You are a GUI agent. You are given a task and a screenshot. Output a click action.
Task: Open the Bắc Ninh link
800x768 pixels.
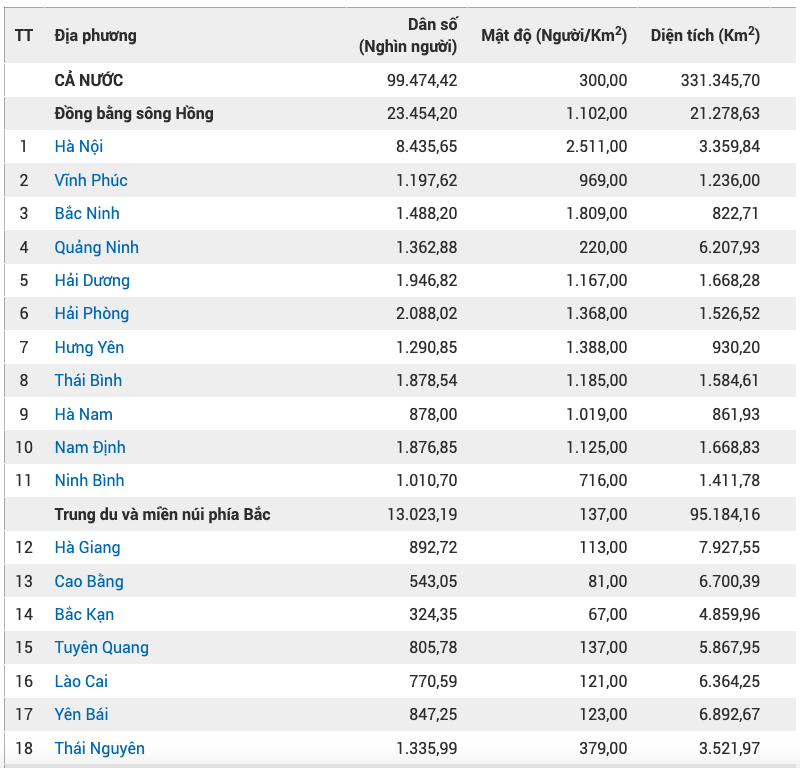pyautogui.click(x=87, y=213)
